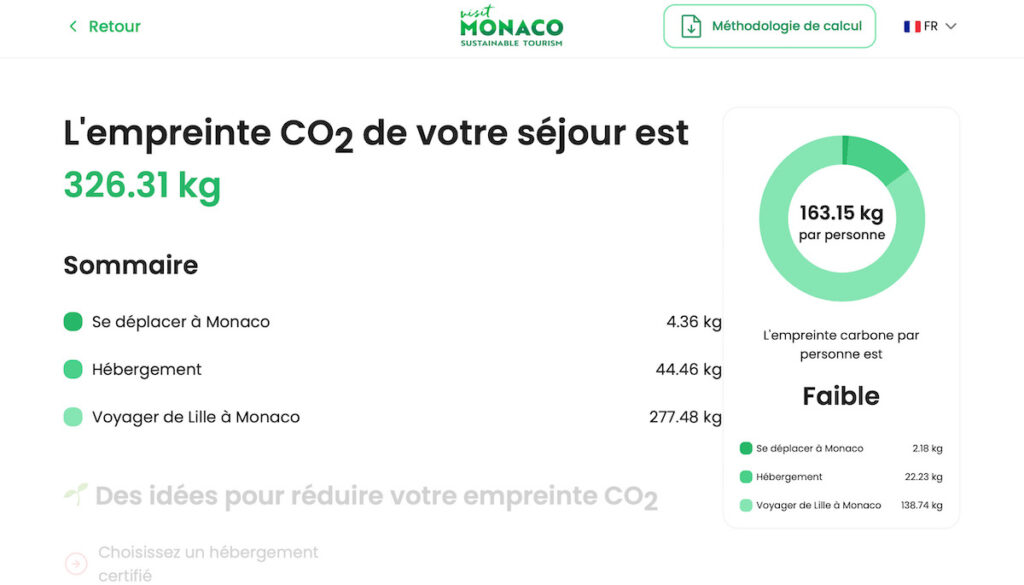Click the light green Voyager de Lille legend dot
1024x585 pixels.
coord(73,417)
